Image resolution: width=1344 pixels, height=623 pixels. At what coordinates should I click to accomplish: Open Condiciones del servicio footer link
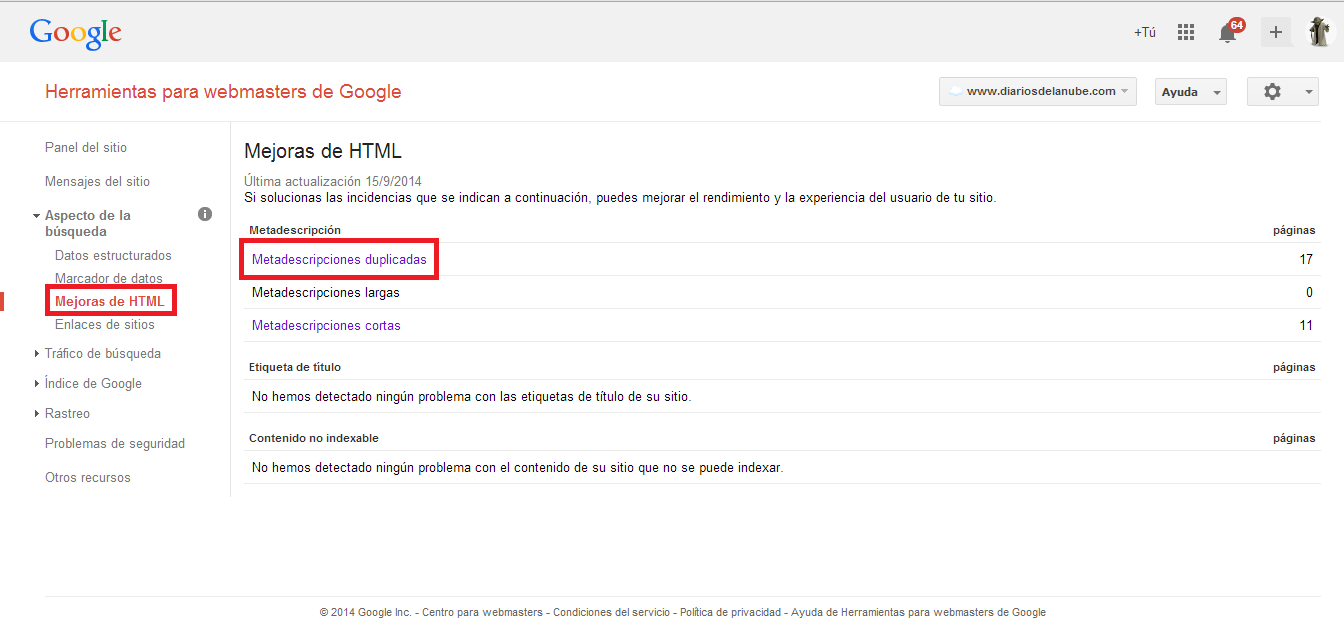tap(612, 612)
